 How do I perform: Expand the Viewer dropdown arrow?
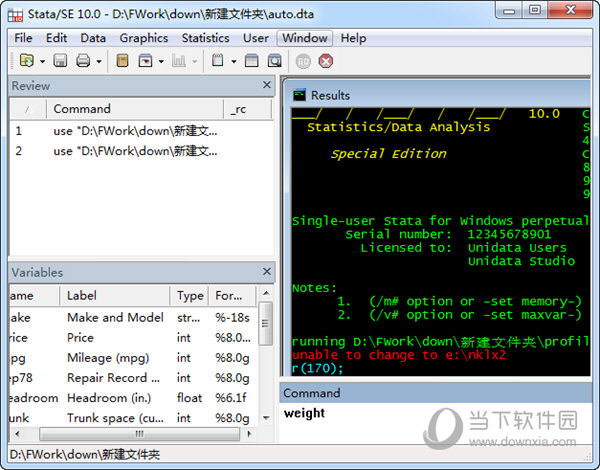pyautogui.click(x=161, y=61)
